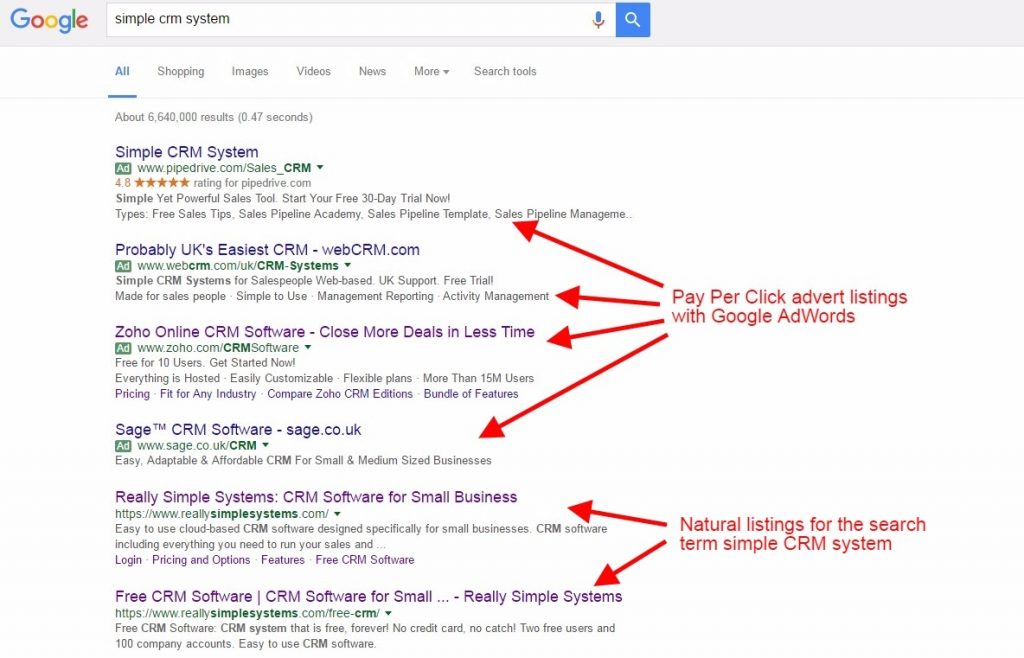Open the Fit for Any Industry sitelink
The width and height of the screenshot is (1024, 658).
tap(208, 394)
